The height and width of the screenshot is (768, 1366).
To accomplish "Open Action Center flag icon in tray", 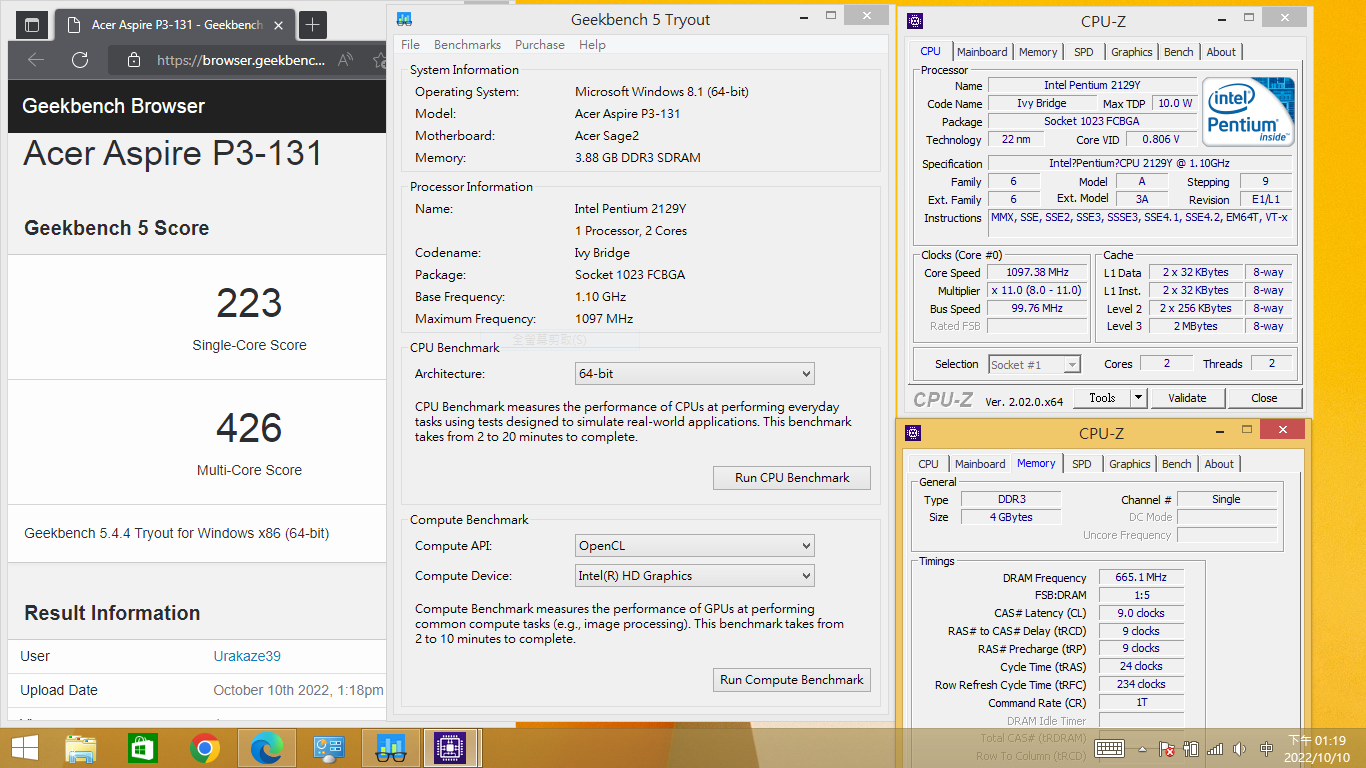I will [1166, 749].
